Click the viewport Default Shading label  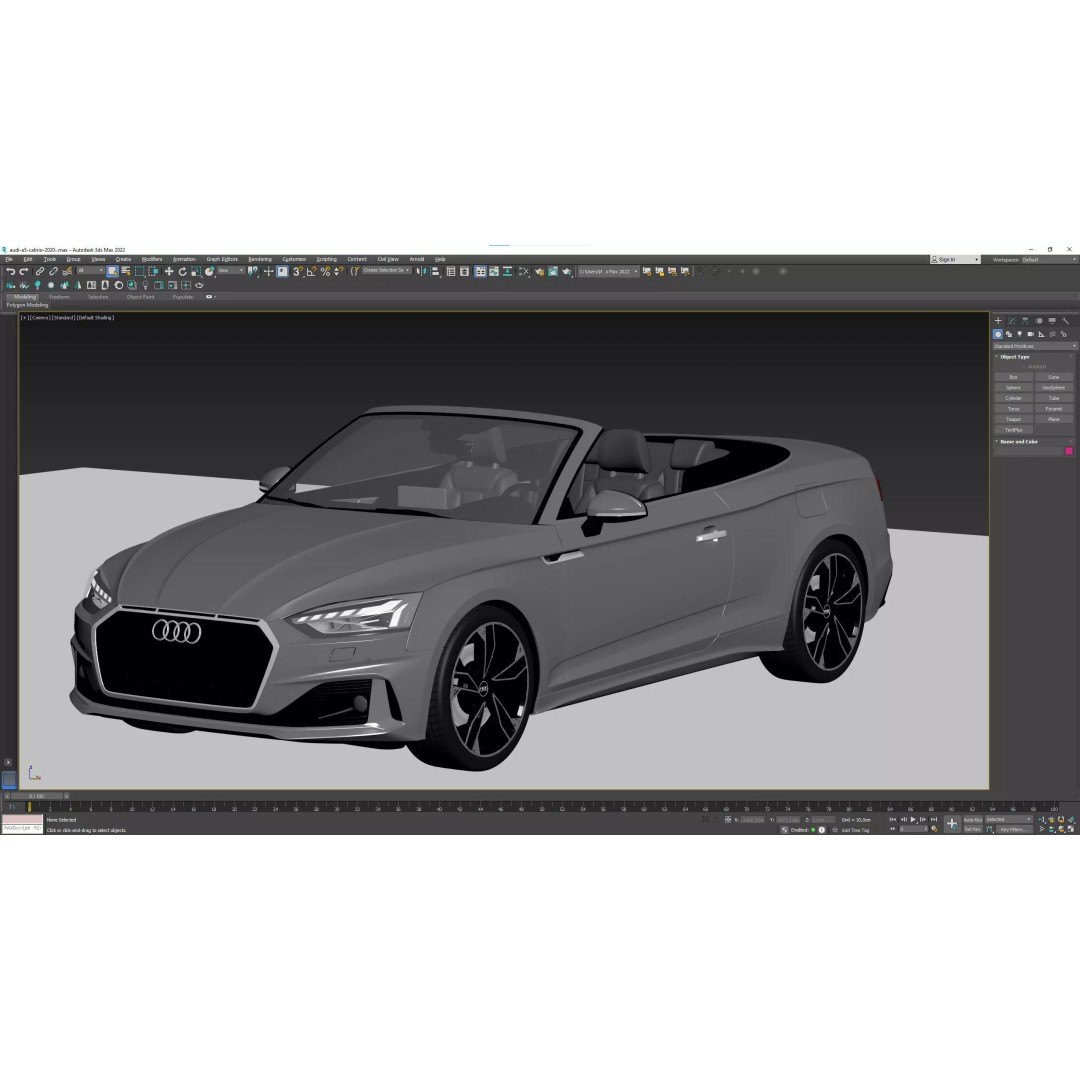coord(95,318)
